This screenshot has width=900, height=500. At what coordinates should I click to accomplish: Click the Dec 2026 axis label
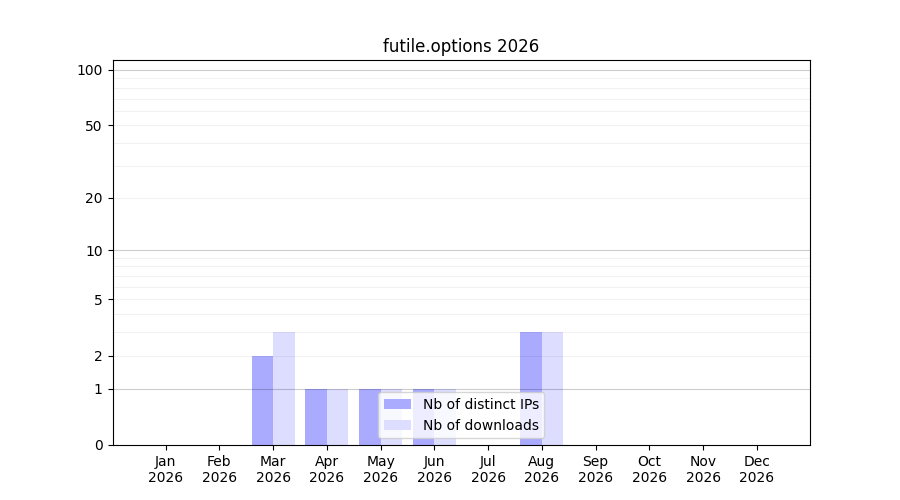(x=757, y=469)
